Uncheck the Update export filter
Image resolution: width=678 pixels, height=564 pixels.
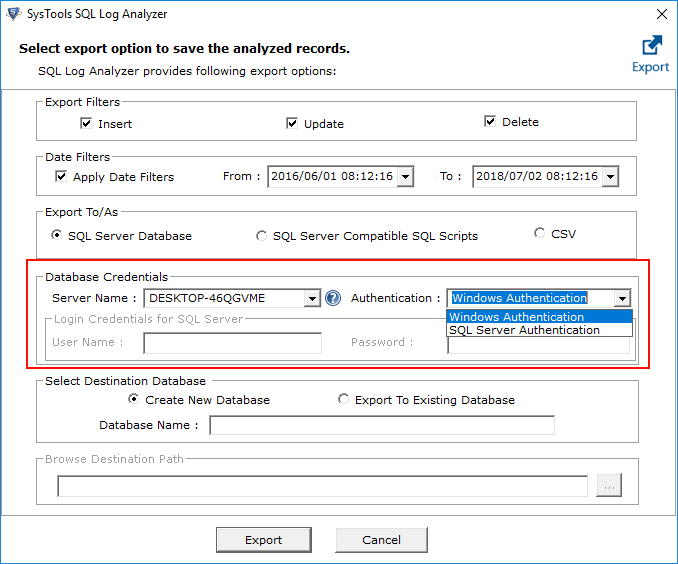tap(292, 123)
